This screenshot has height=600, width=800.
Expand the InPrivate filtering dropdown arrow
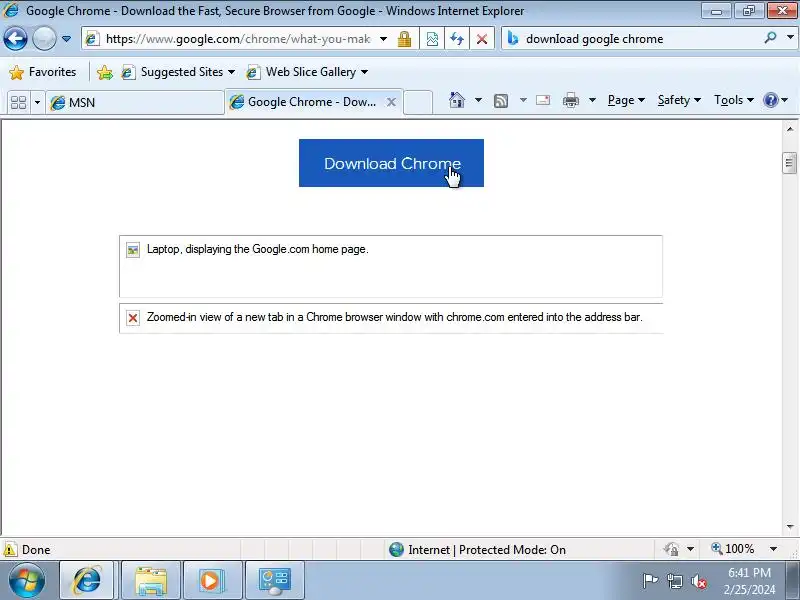pyautogui.click(x=690, y=549)
